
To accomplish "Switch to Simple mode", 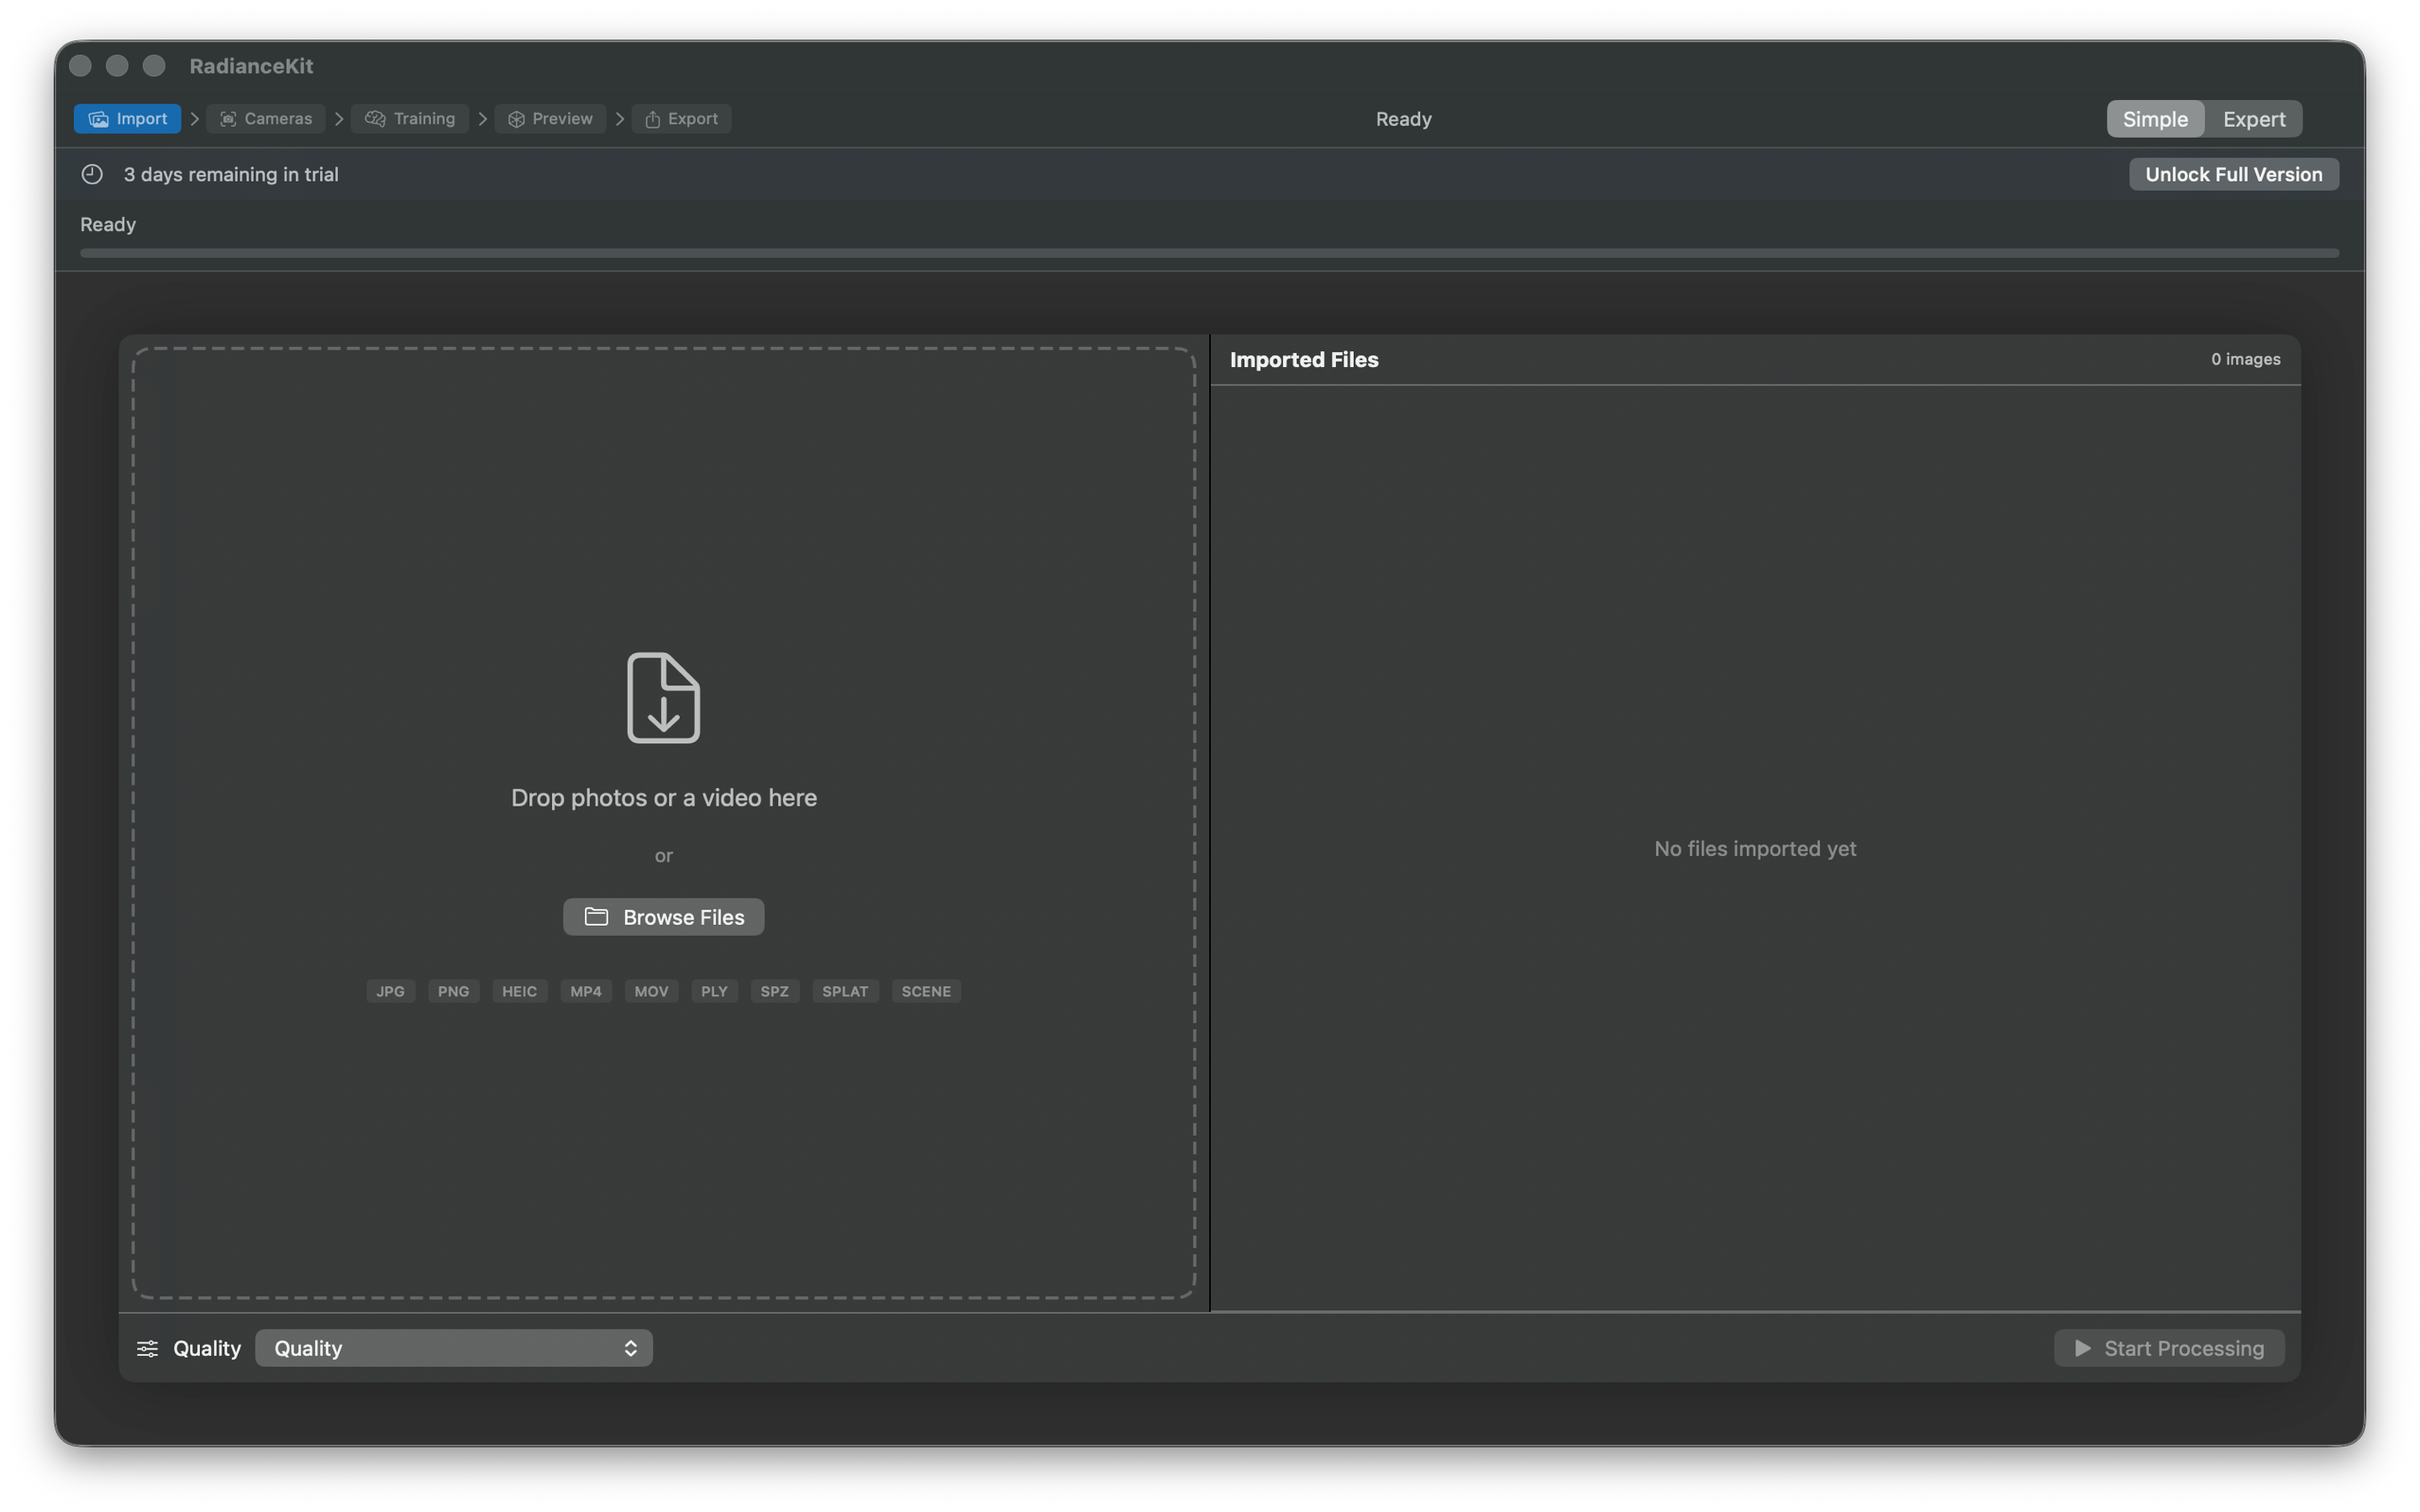I will tap(2154, 119).
